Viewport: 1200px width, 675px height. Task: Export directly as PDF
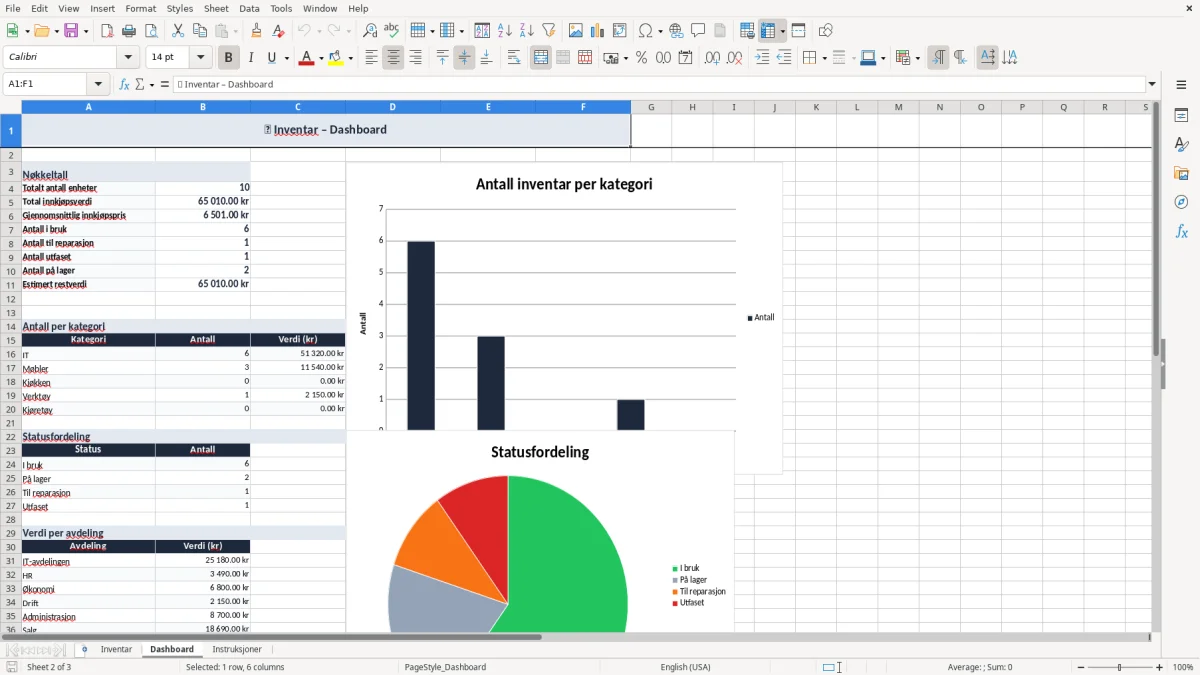click(x=107, y=31)
